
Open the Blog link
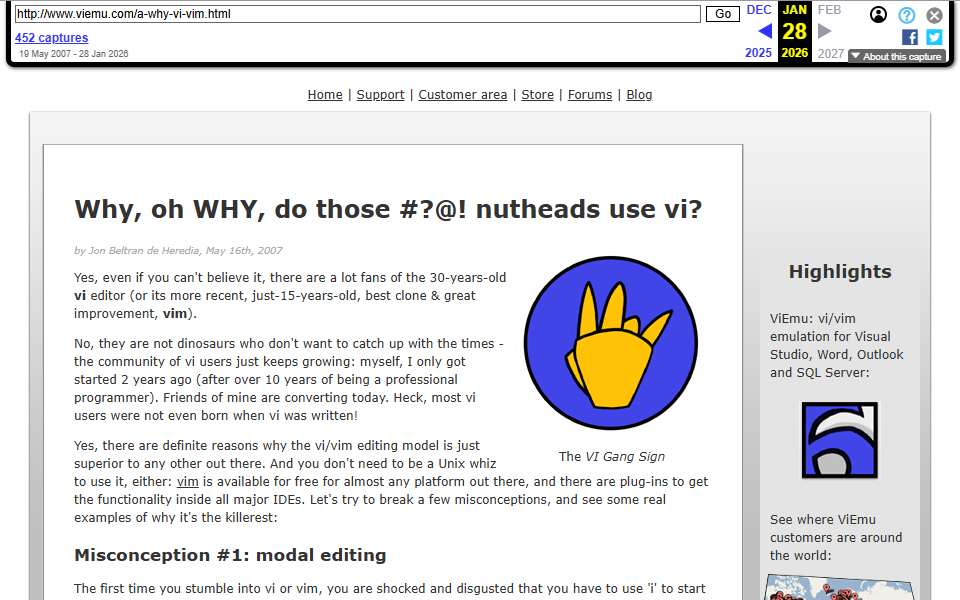pyautogui.click(x=639, y=94)
